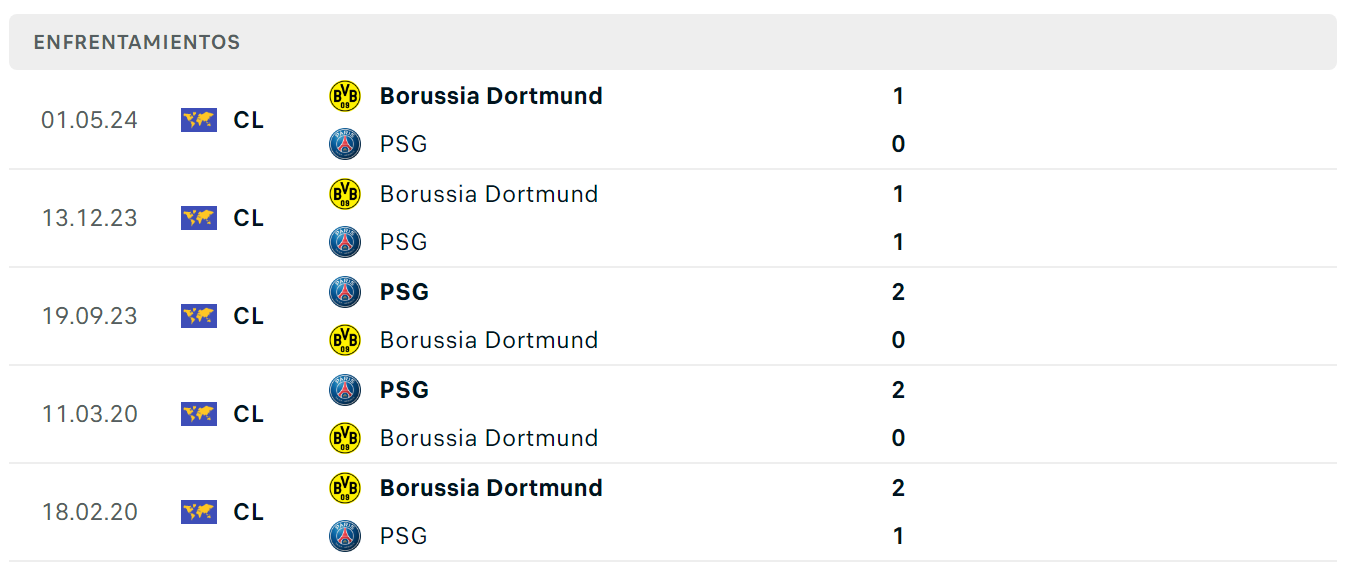The width and height of the screenshot is (1355, 575).
Task: Open the Enfrentamientos section header
Action: click(673, 42)
